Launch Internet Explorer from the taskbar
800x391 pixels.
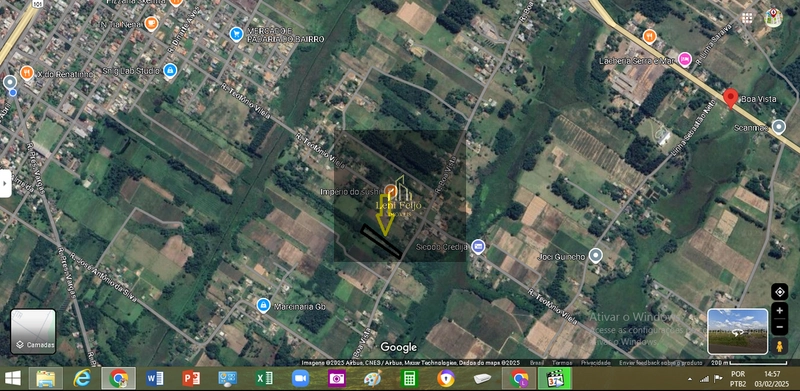click(82, 379)
